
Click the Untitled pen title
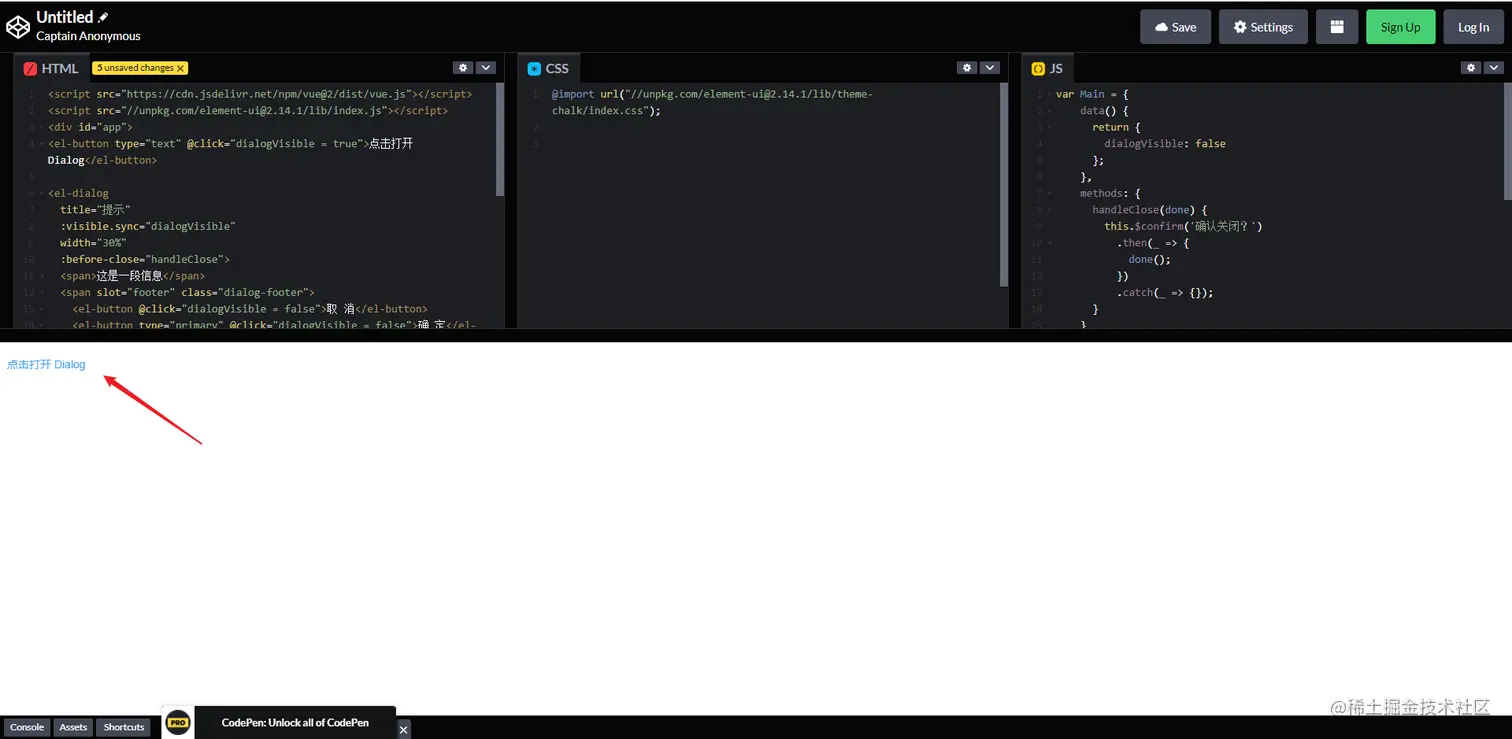click(x=64, y=17)
